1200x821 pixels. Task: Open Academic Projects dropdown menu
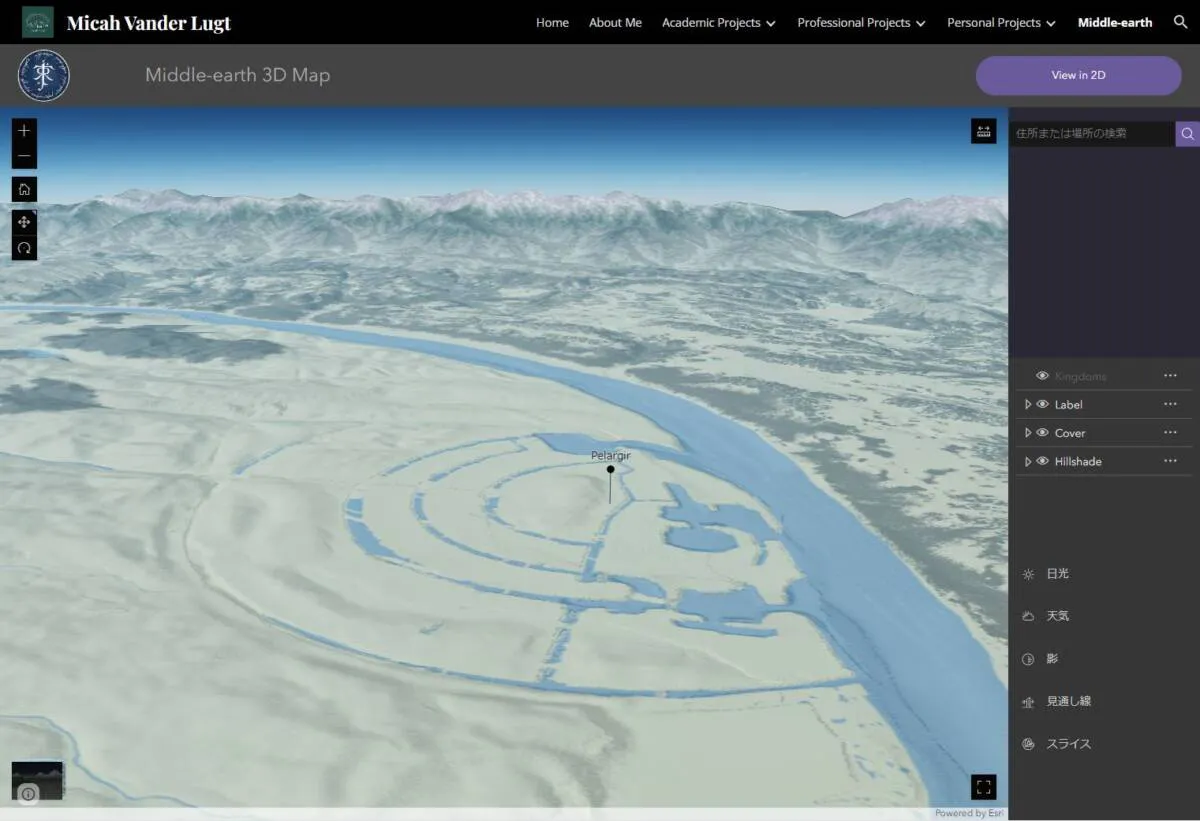(x=719, y=22)
